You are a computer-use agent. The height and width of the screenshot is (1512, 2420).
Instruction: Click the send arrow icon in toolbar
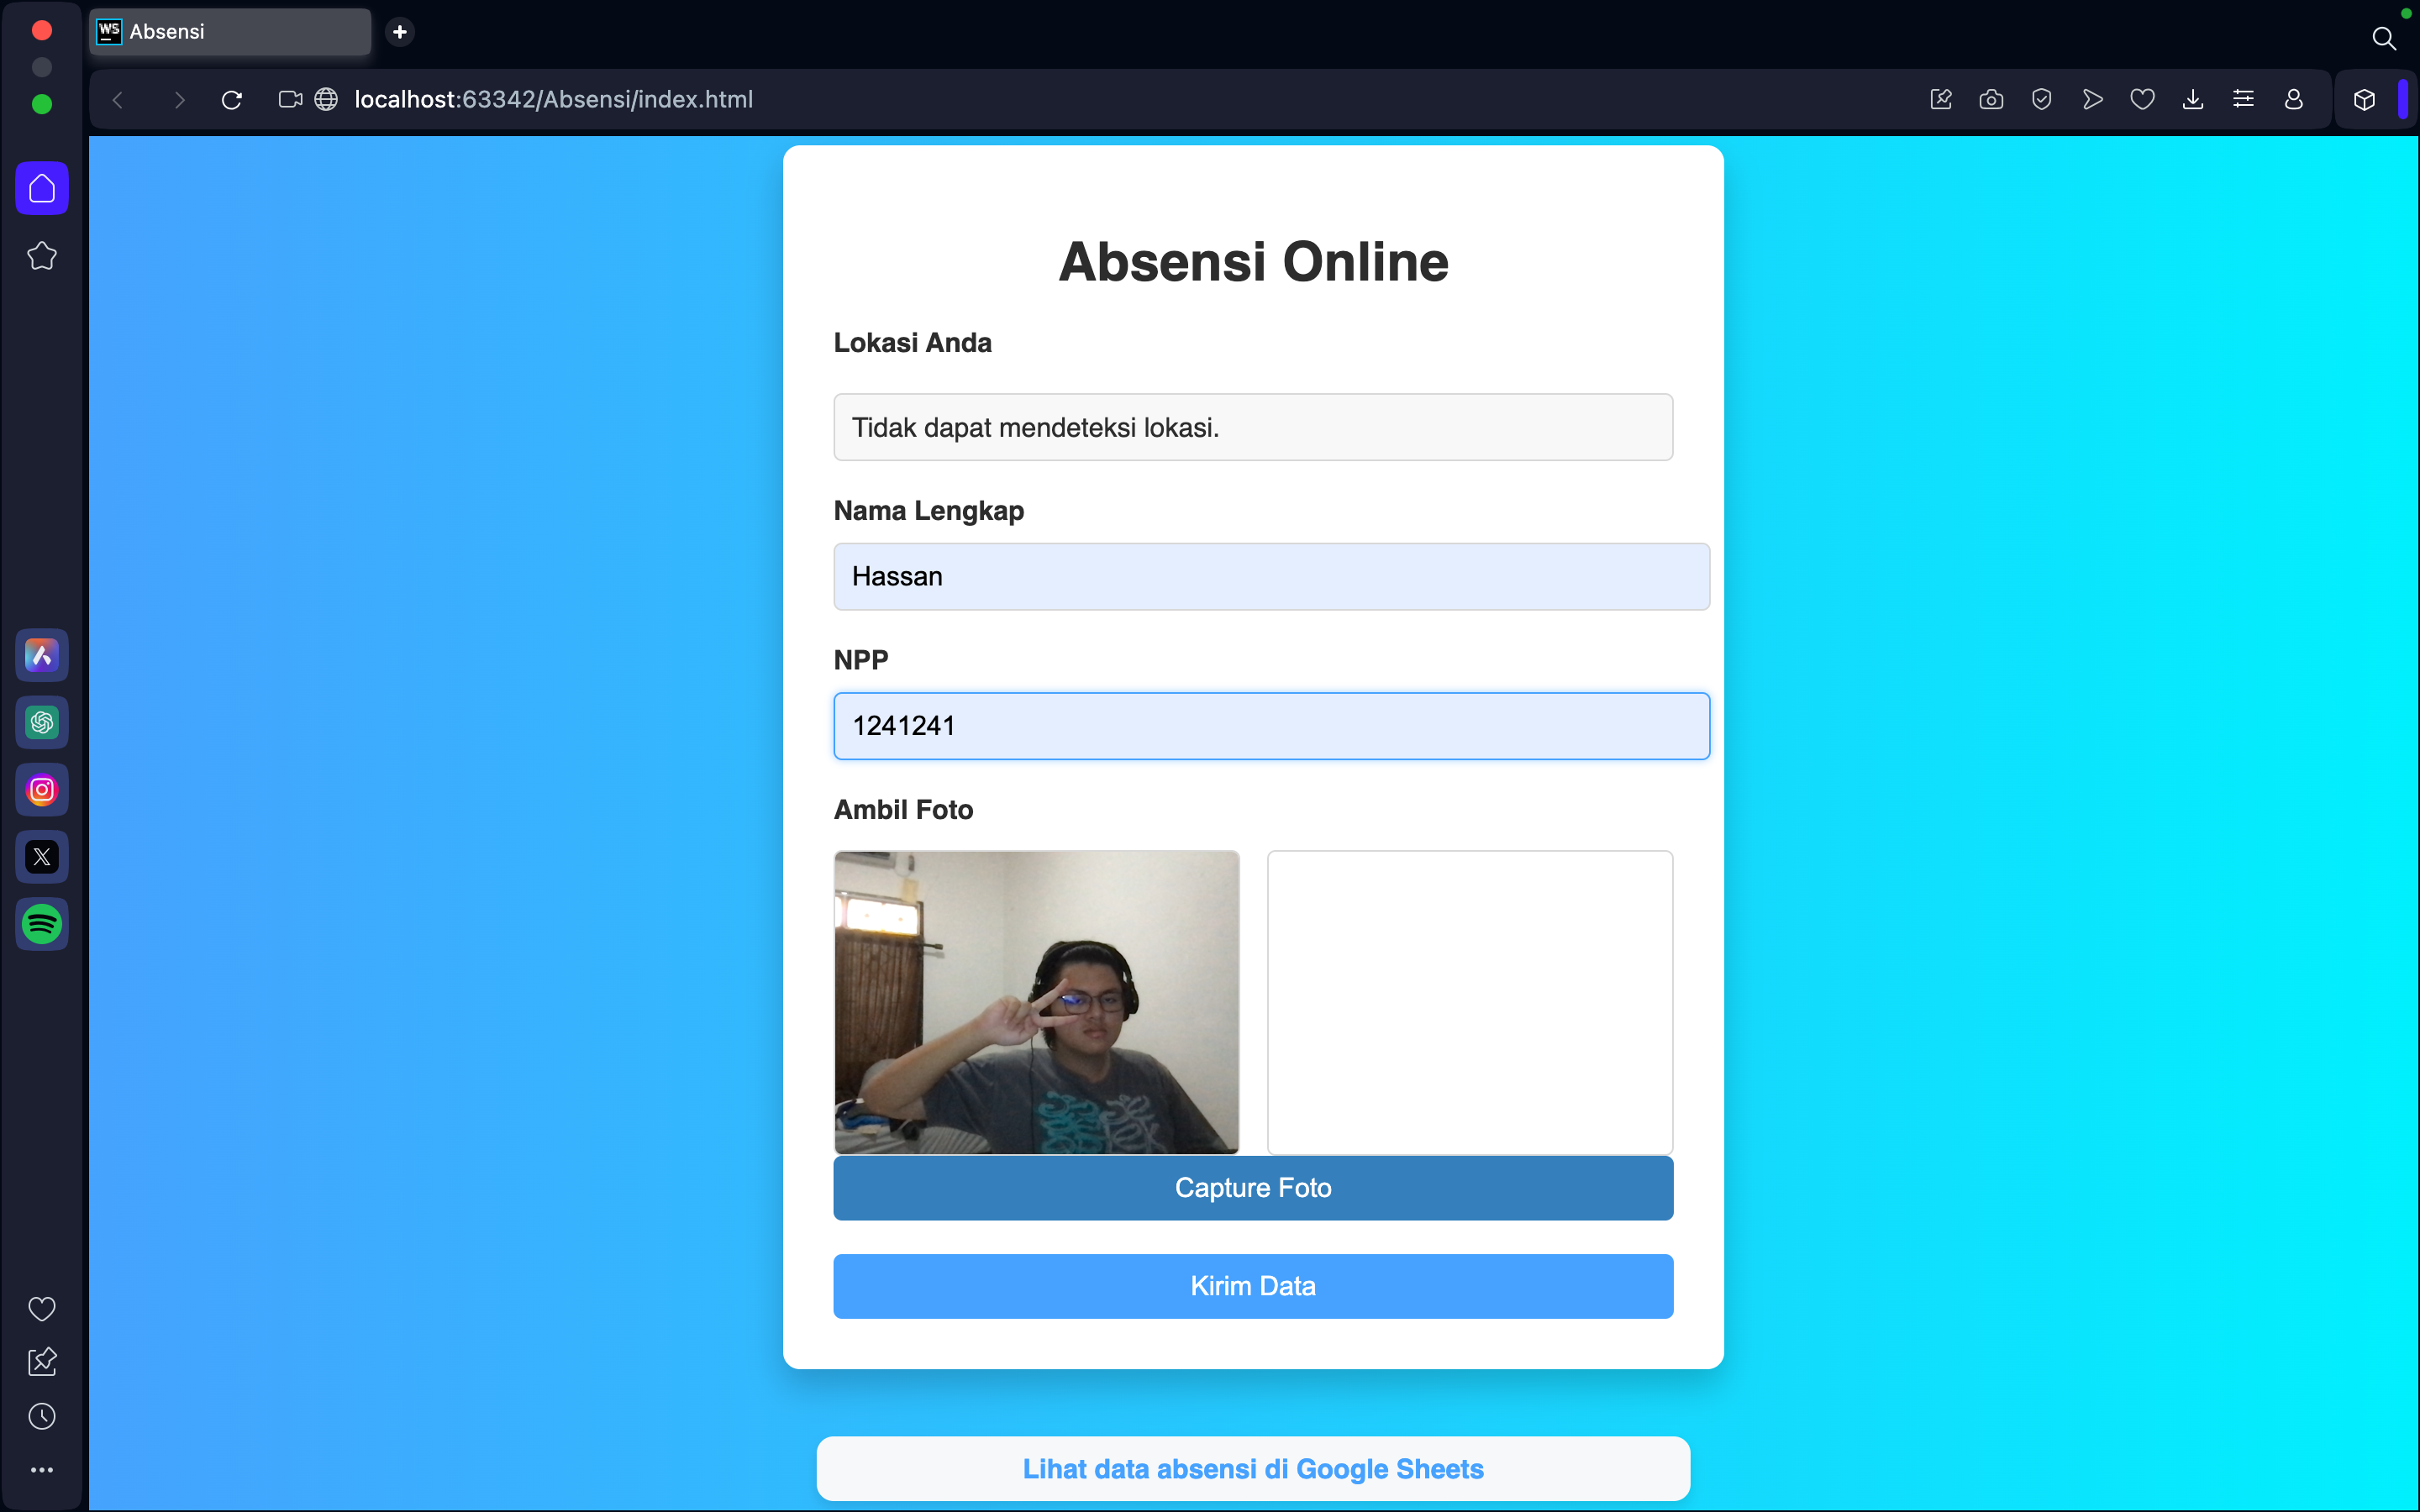coord(2092,99)
